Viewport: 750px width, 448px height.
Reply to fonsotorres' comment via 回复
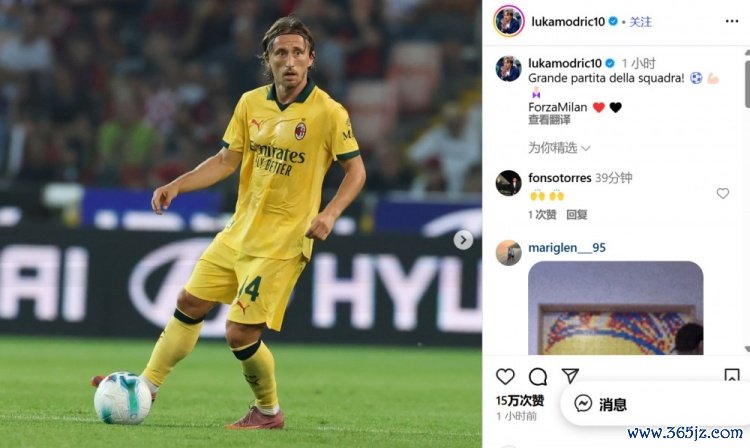click(x=576, y=215)
